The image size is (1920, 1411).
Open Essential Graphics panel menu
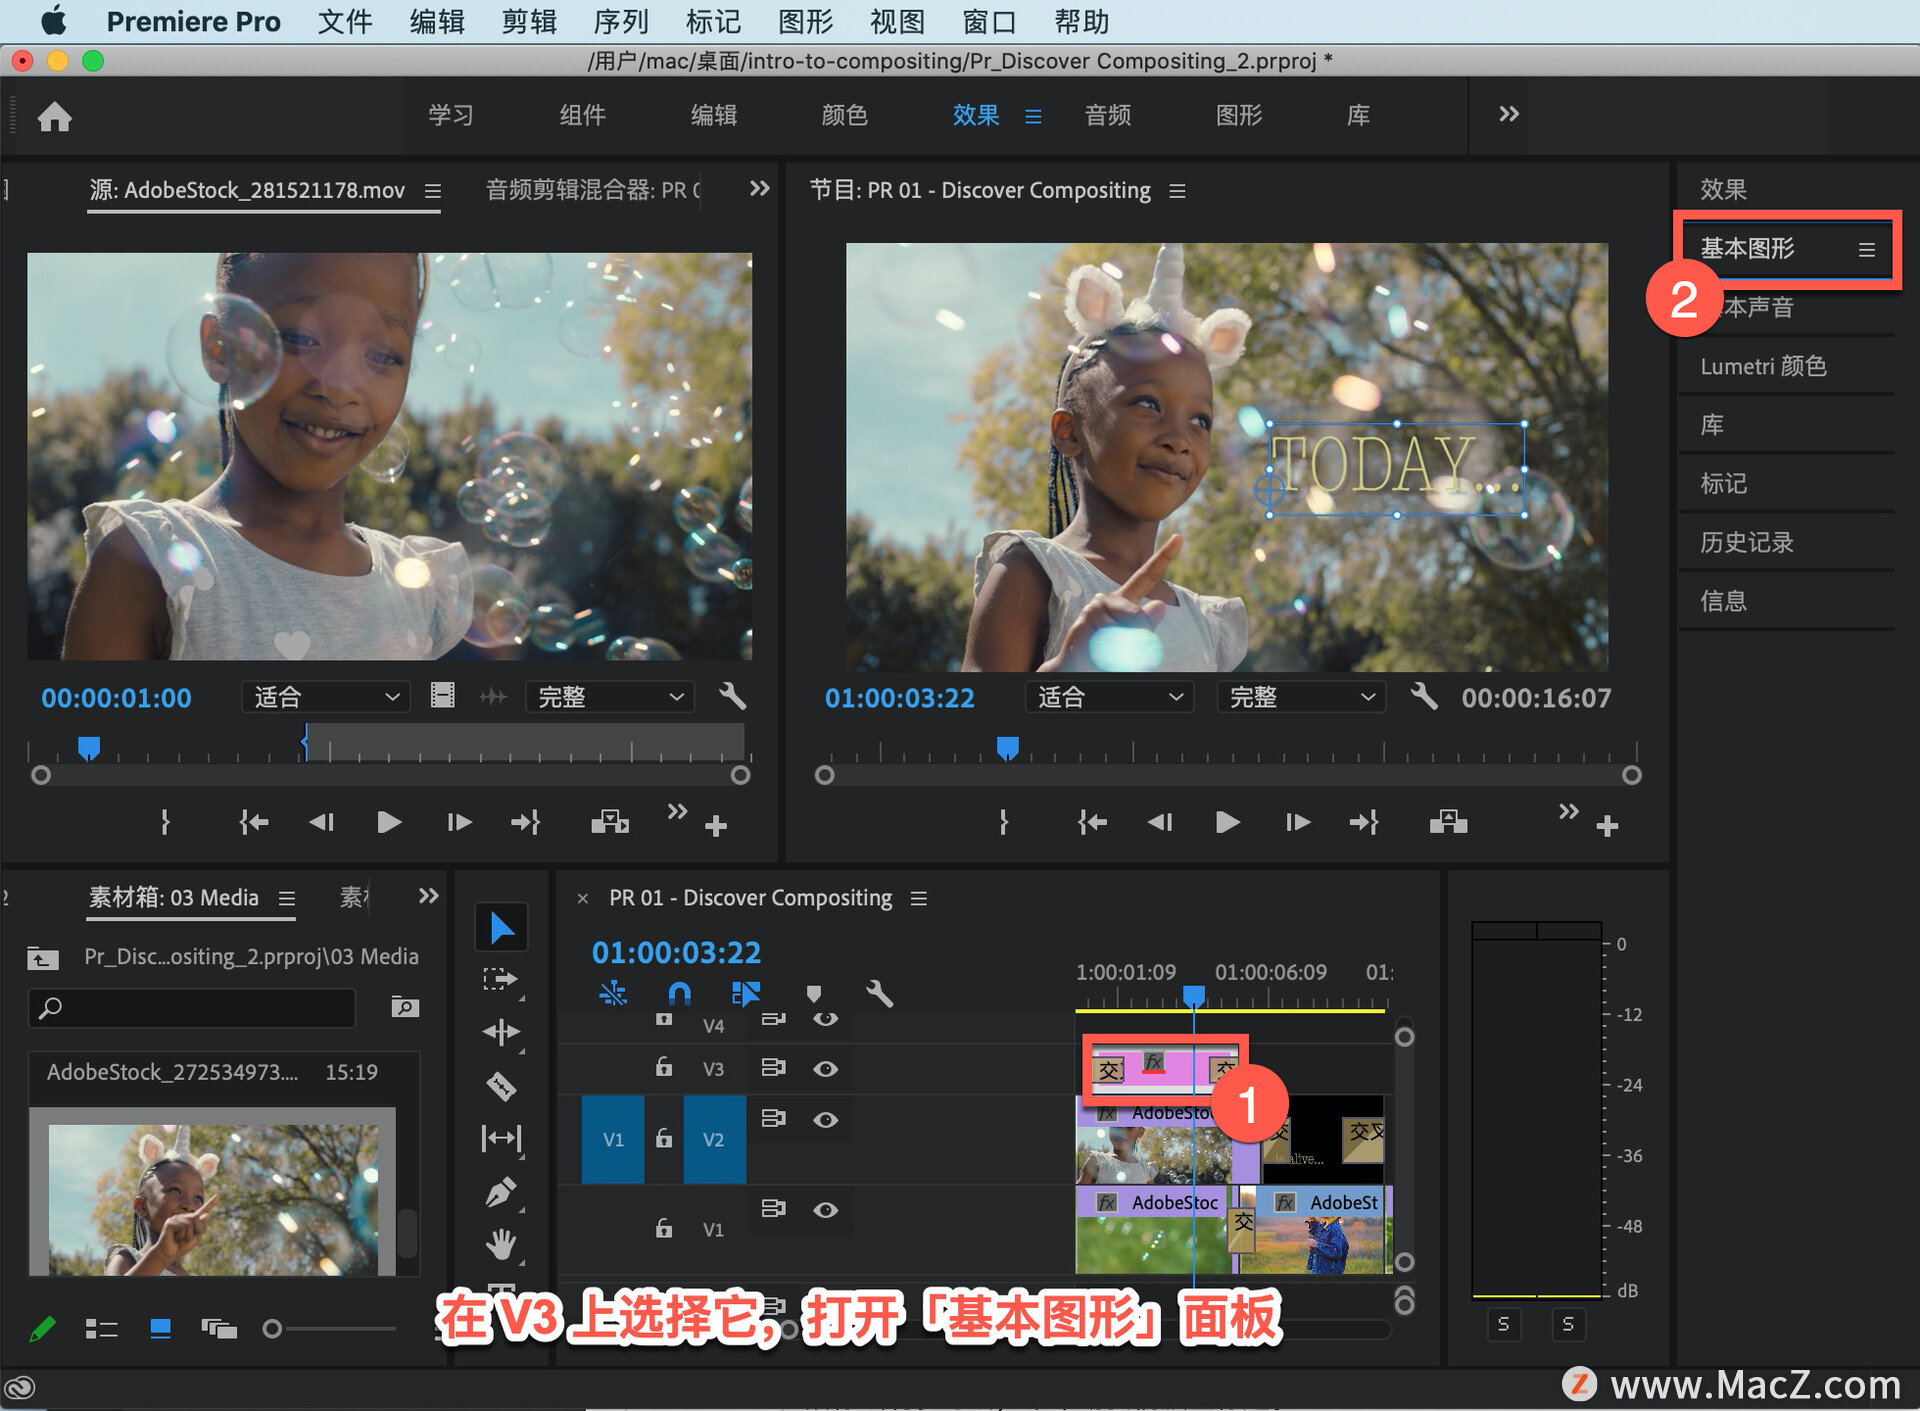pyautogui.click(x=1866, y=249)
